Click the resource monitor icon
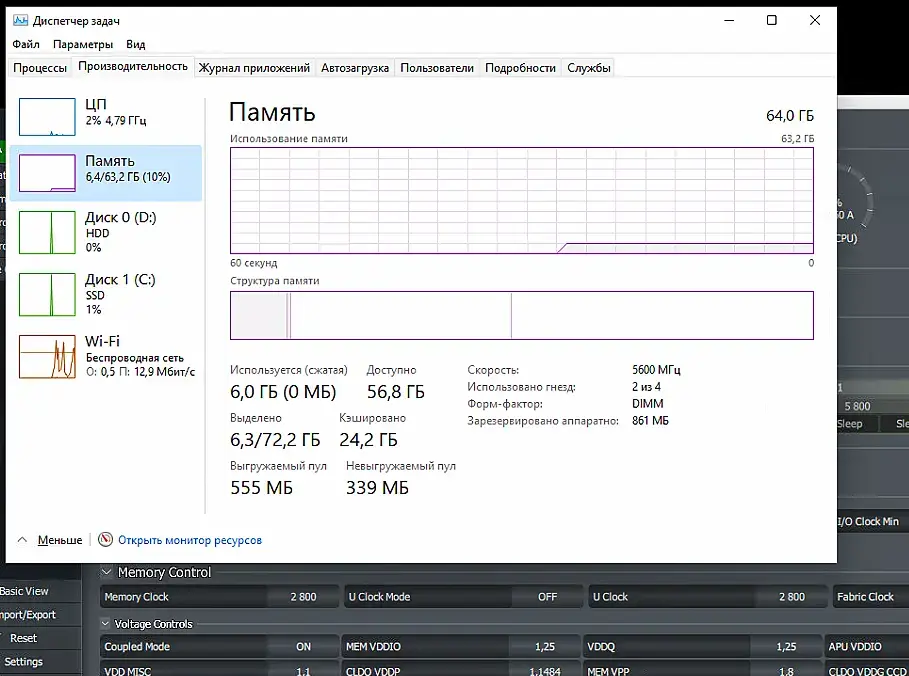Screen dimensions: 909x676 click(x=105, y=540)
